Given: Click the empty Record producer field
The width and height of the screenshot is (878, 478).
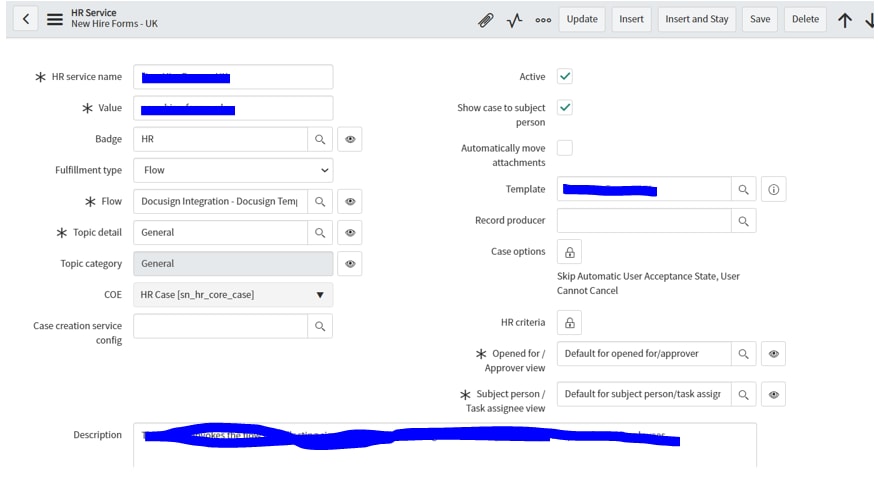Looking at the screenshot, I should [644, 221].
